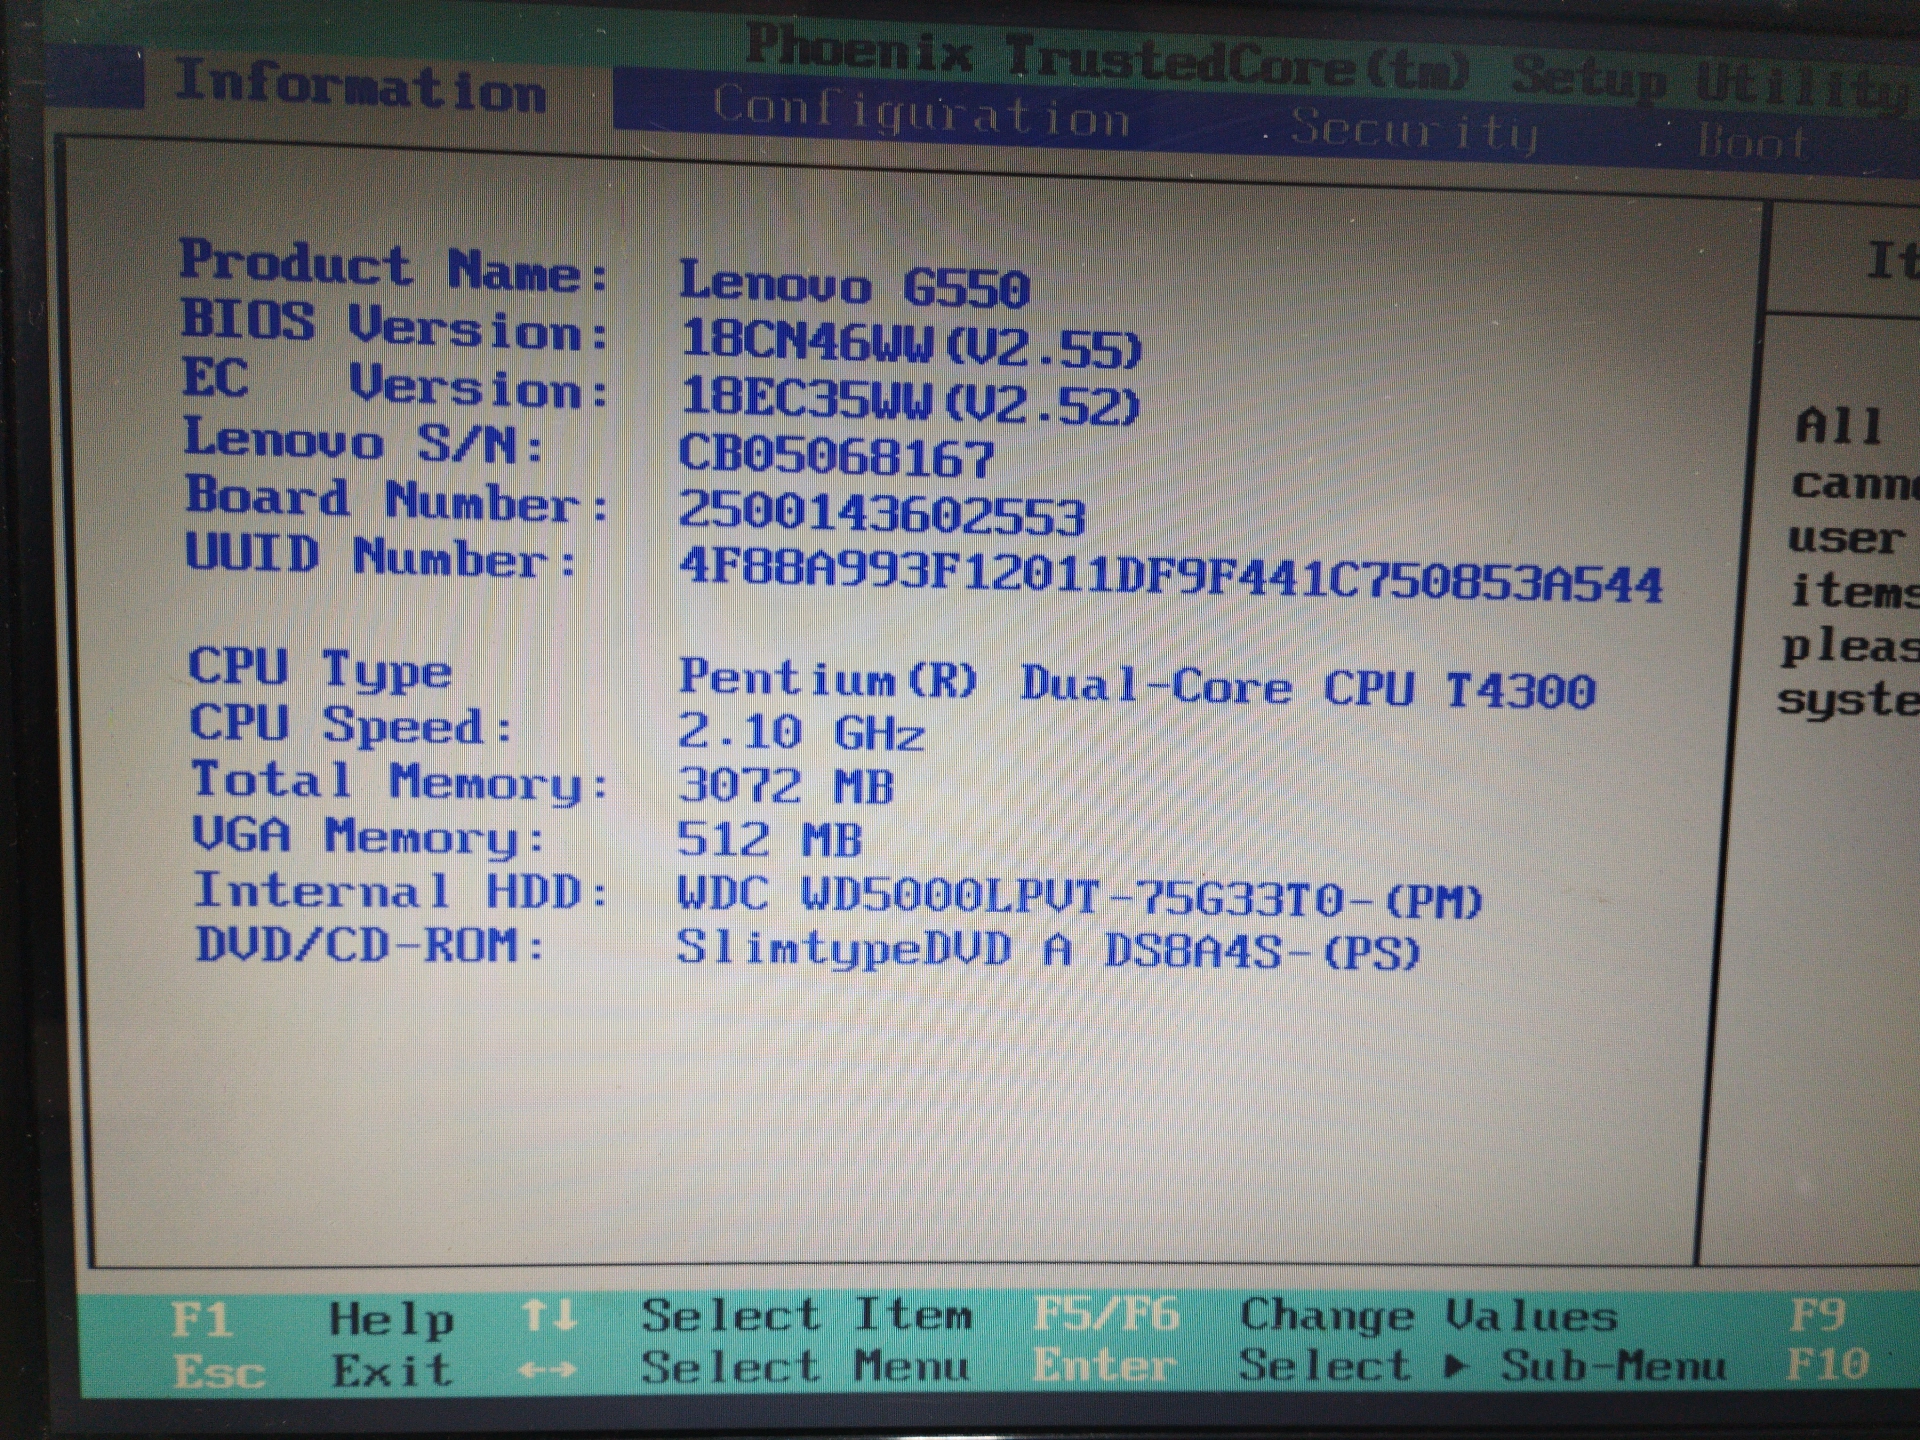Click the BIOS Version label
This screenshot has height=1440, width=1920.
pyautogui.click(x=395, y=326)
